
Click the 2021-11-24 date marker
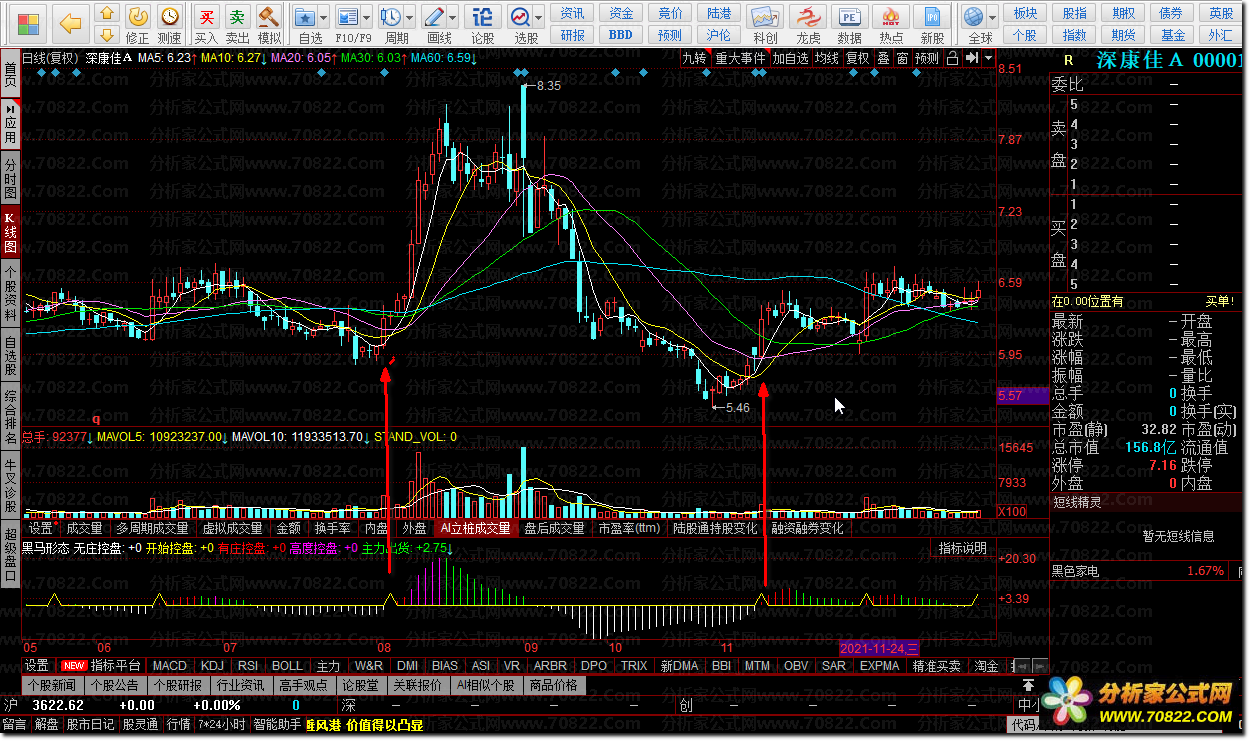[880, 649]
